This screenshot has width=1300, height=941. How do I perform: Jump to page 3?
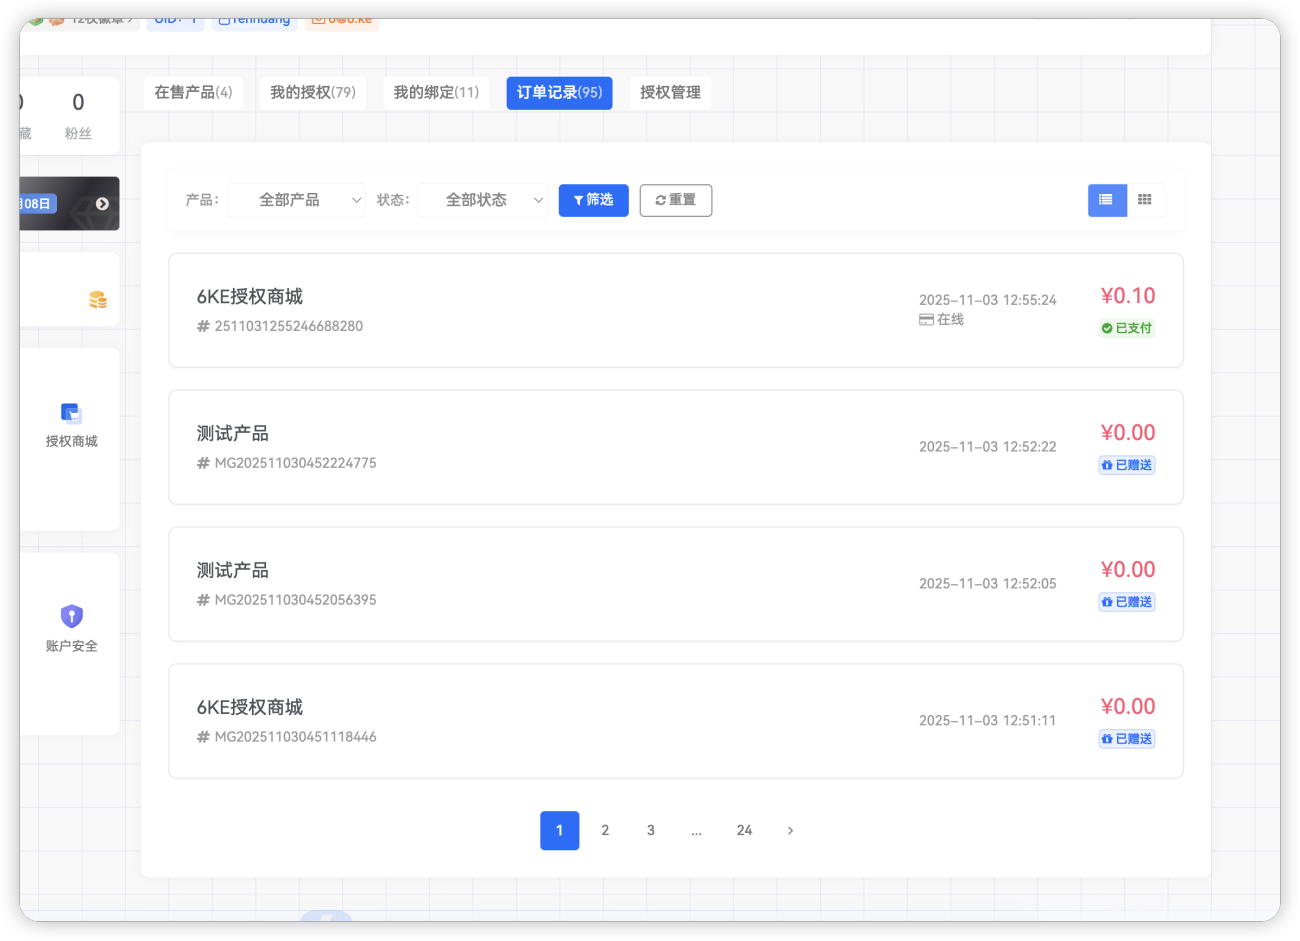[x=651, y=831]
